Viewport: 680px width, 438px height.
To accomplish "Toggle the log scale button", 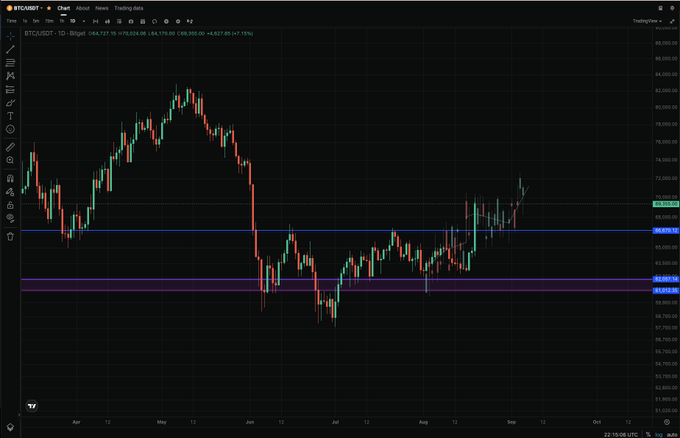I will tap(659, 435).
